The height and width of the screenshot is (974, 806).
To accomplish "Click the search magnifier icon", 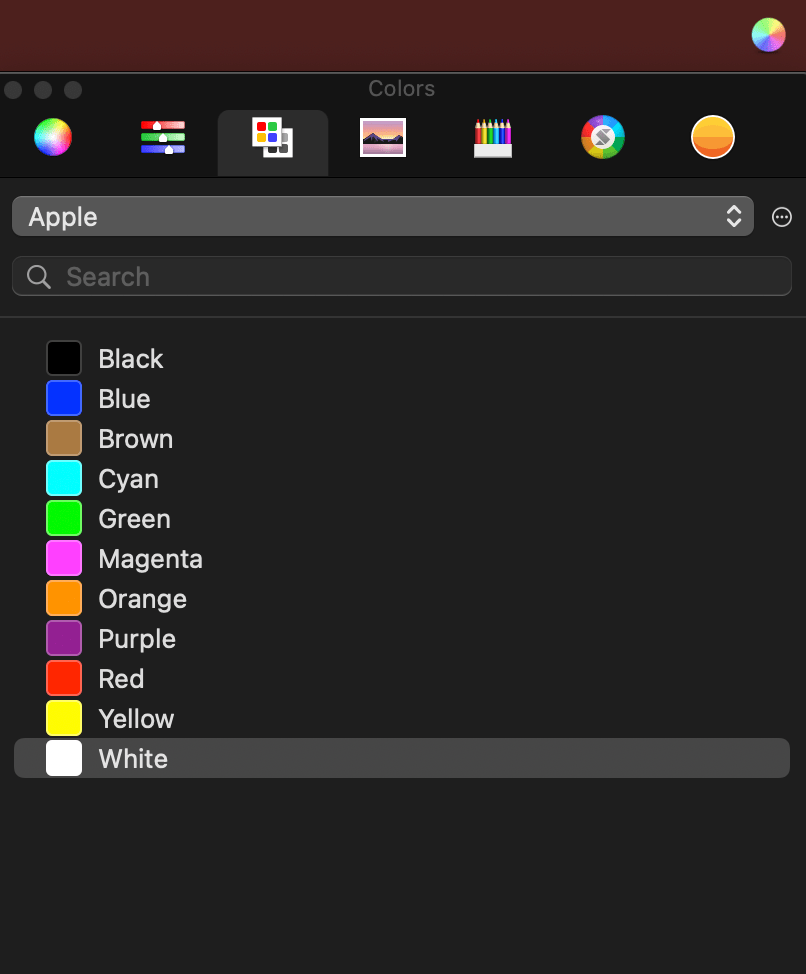I will pyautogui.click(x=38, y=276).
